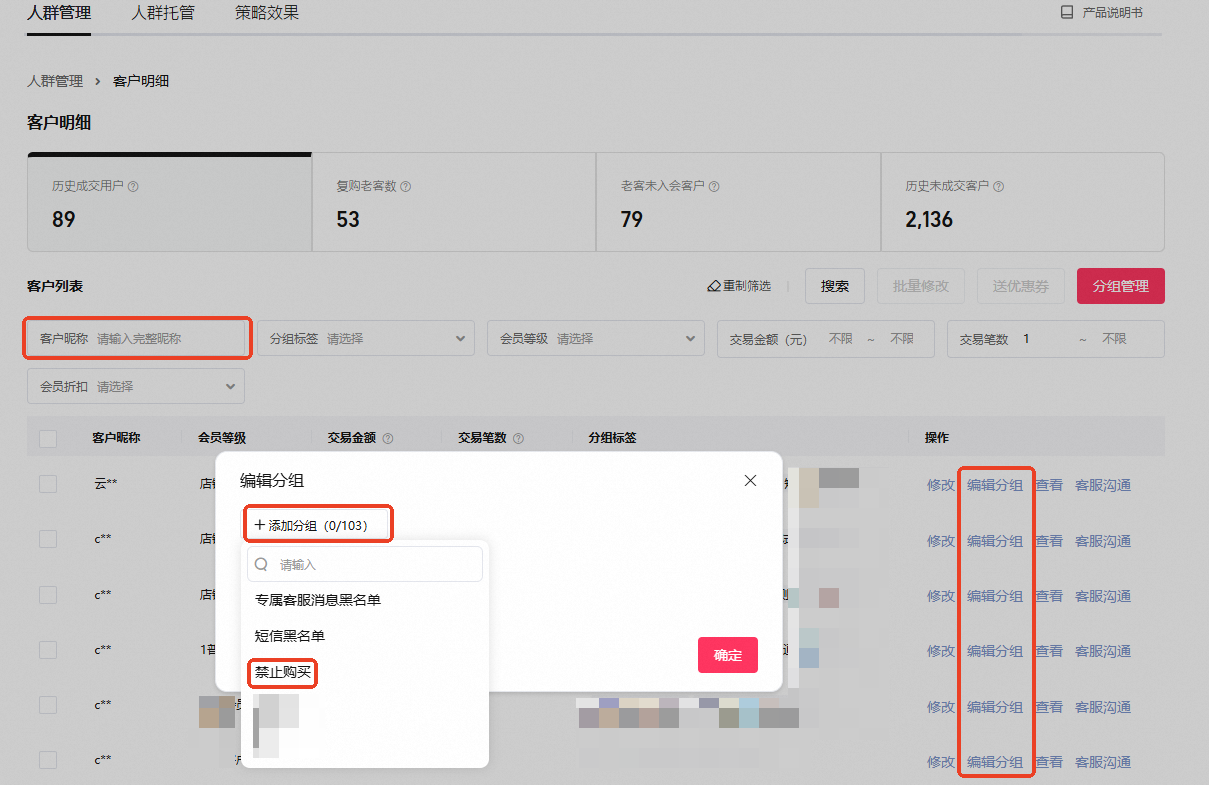Expand the 分组标签 dropdown
Image resolution: width=1209 pixels, height=785 pixels.
[366, 339]
